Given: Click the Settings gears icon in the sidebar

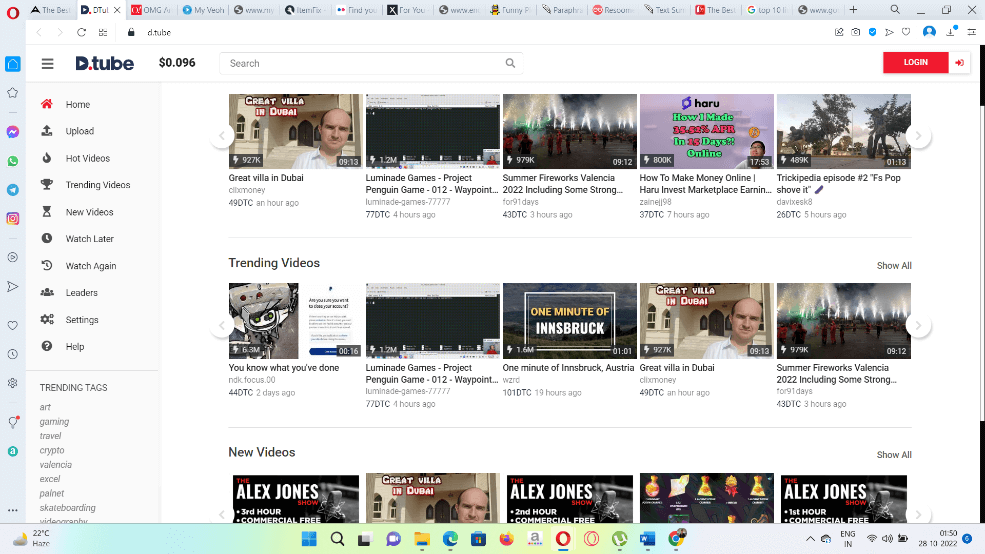Looking at the screenshot, I should (46, 319).
